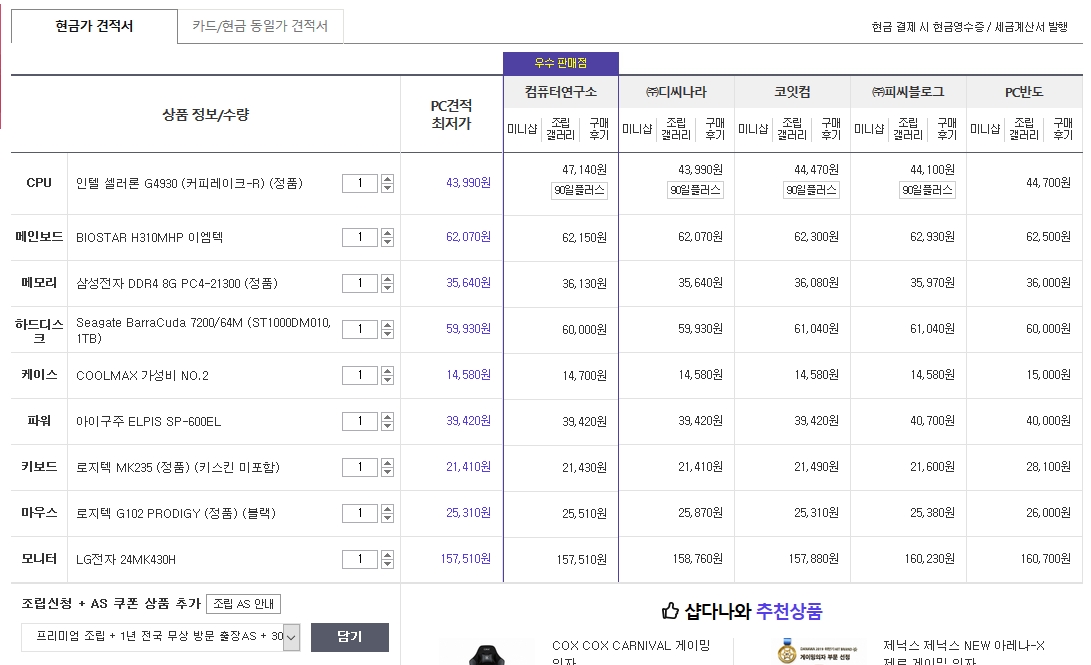Image resolution: width=1091 pixels, height=665 pixels.
Task: View ㈜디씨나라's 조립갤러리
Action: (x=676, y=129)
